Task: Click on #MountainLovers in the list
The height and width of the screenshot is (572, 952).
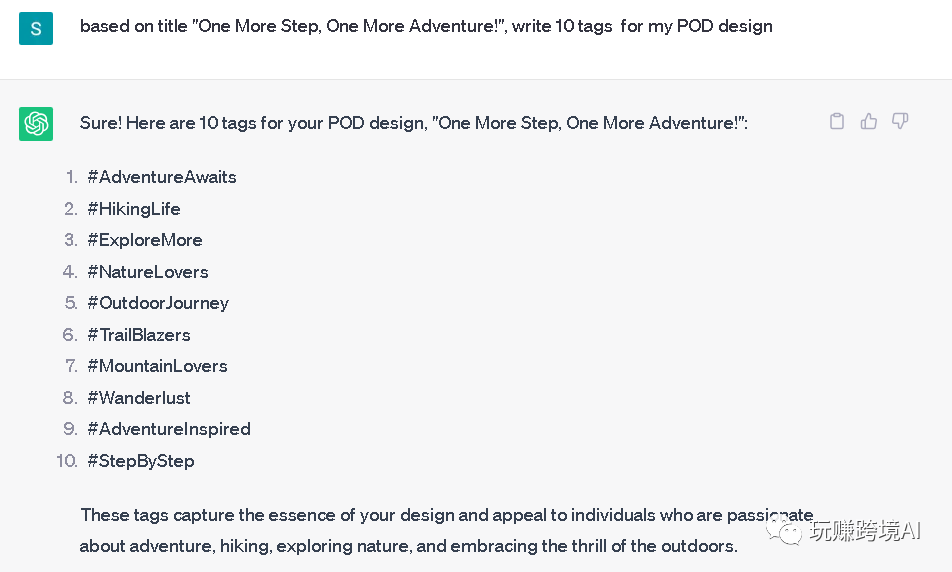Action: 157,366
